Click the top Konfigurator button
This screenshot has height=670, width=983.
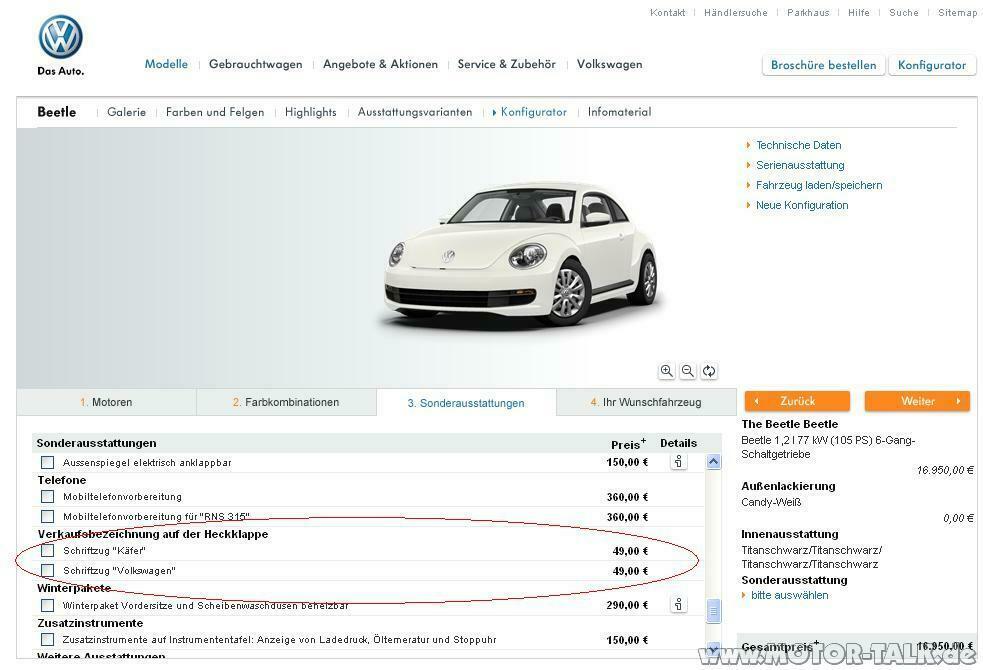pos(932,65)
